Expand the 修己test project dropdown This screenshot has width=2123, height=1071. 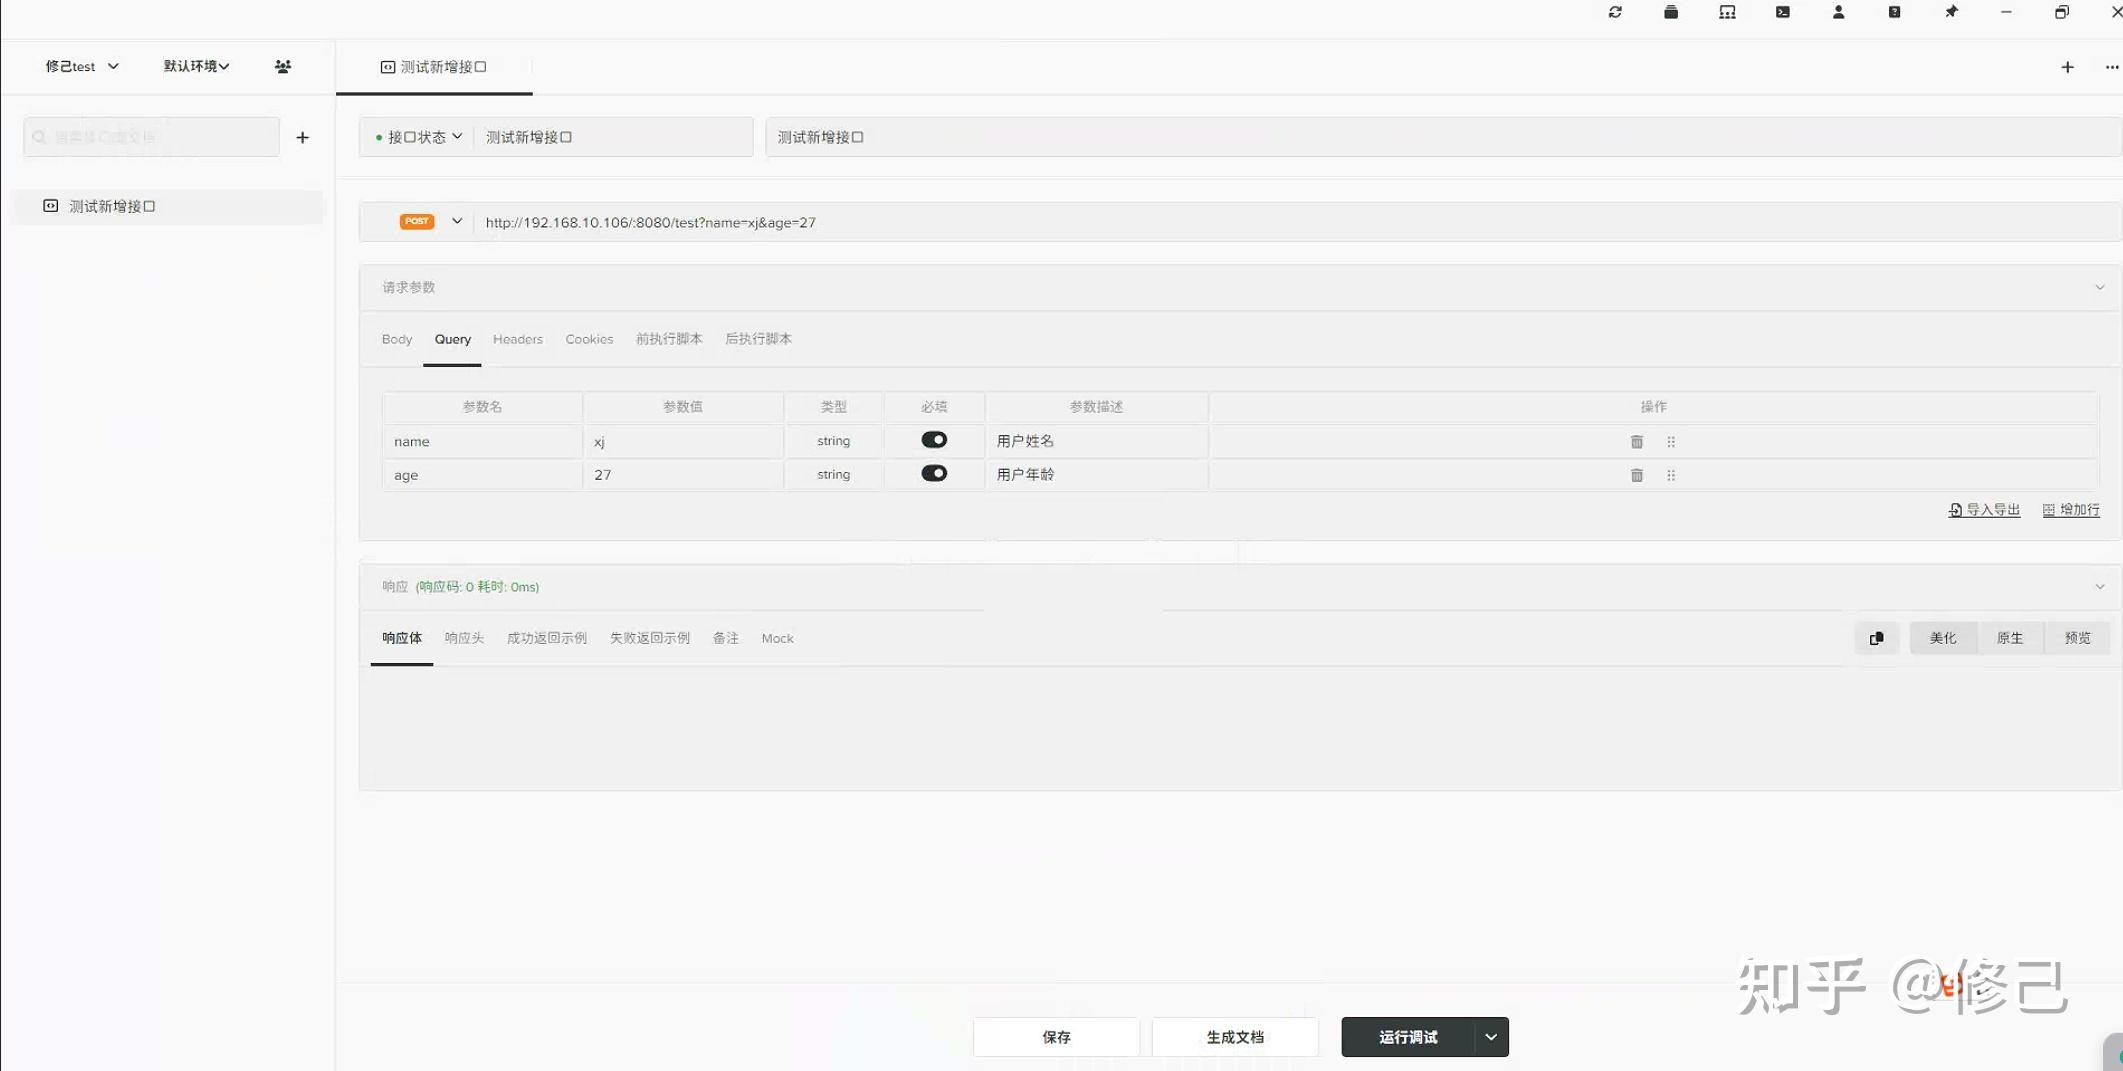81,66
